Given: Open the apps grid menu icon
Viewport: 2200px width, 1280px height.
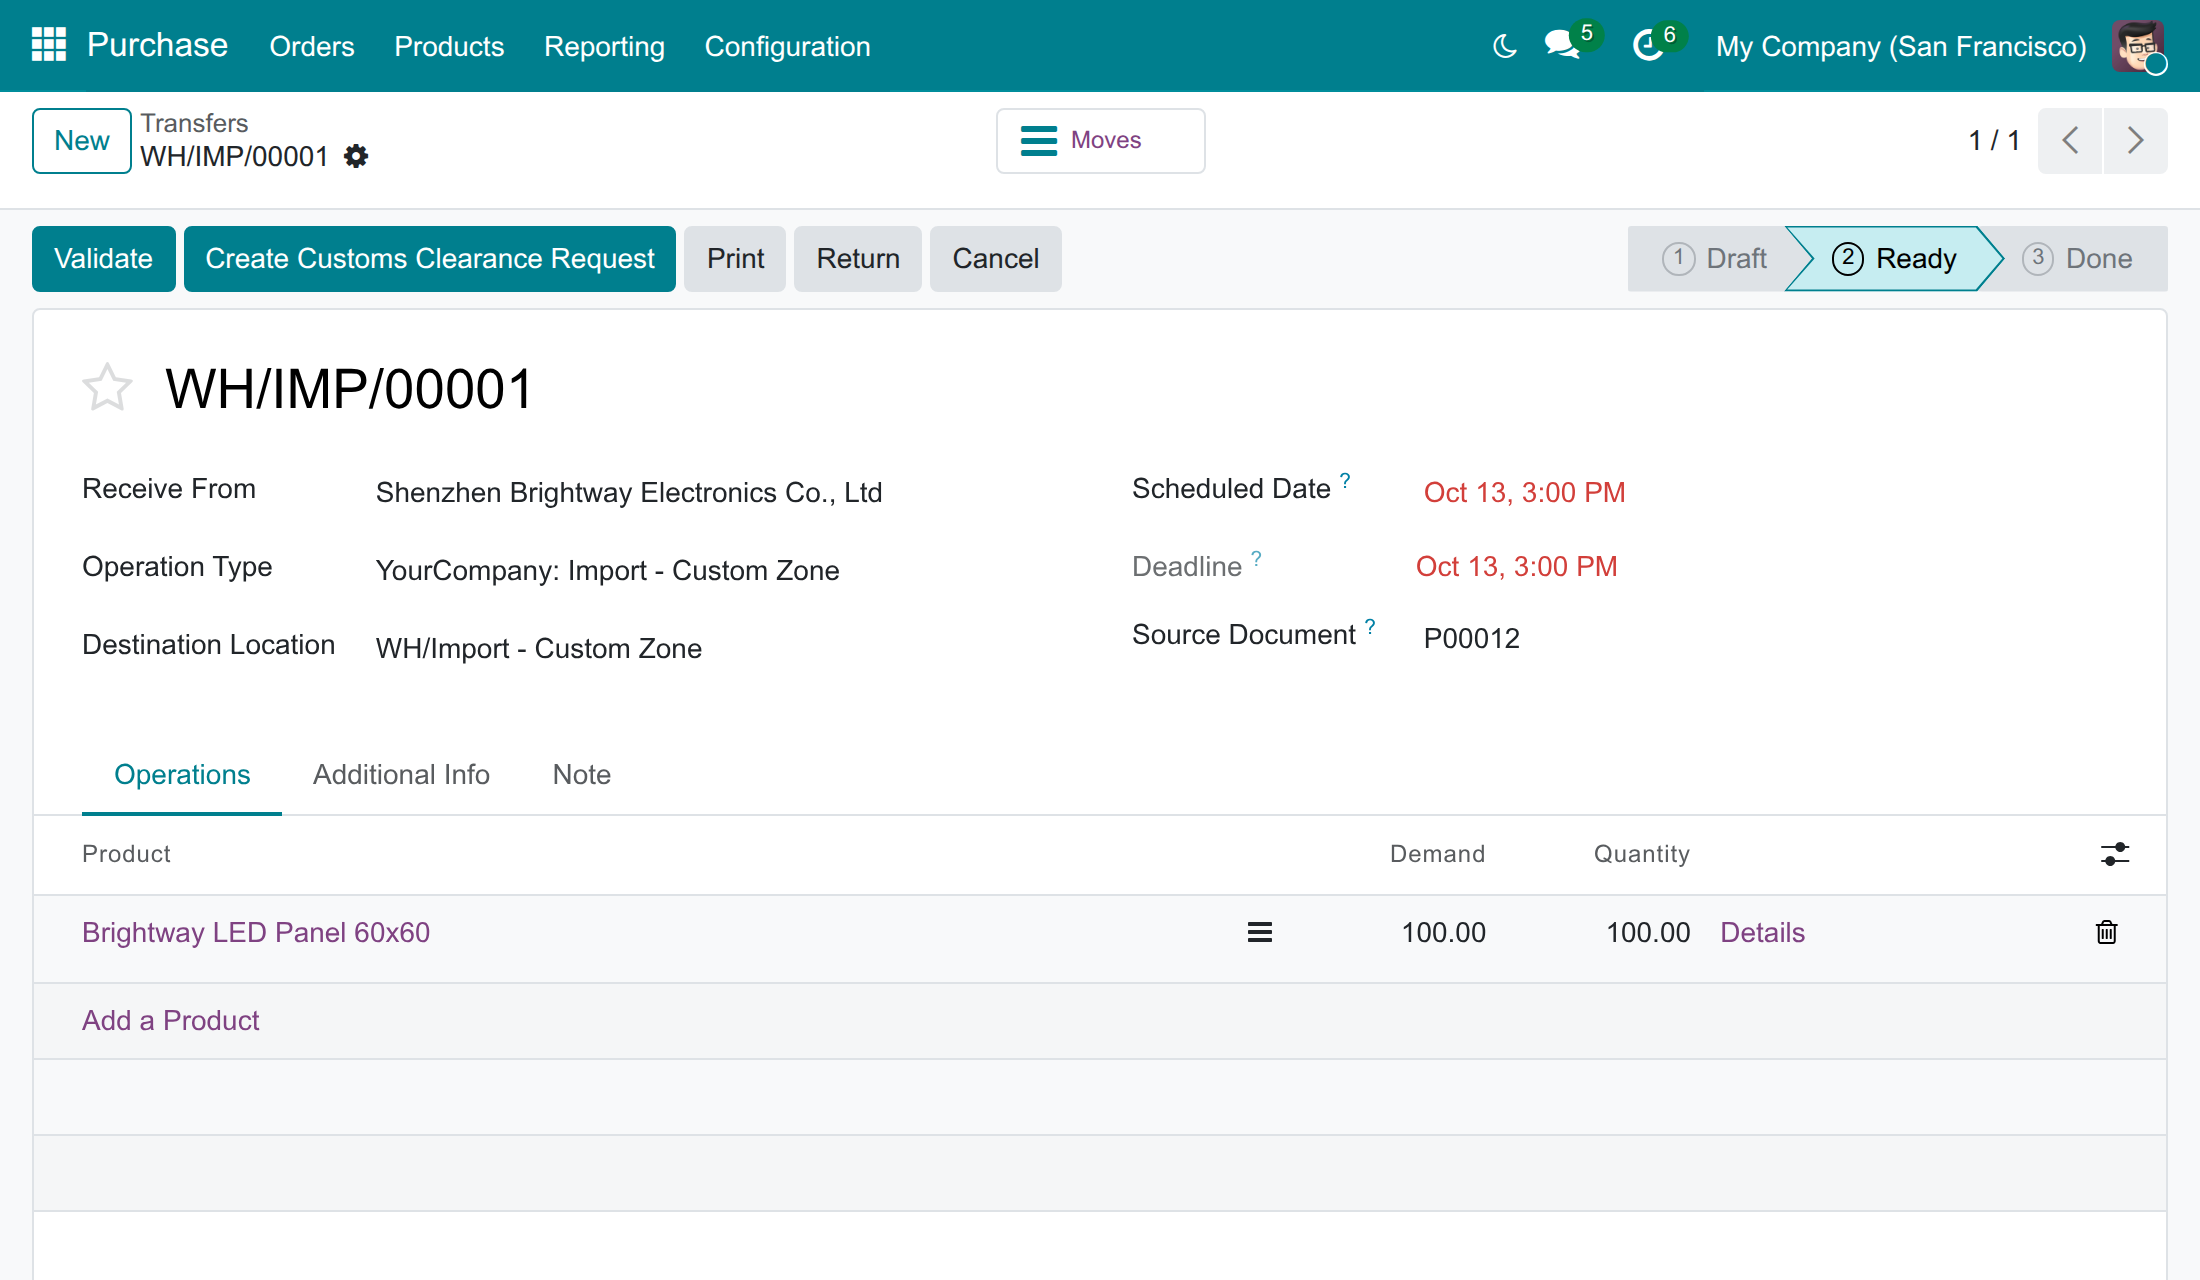Looking at the screenshot, I should click(x=49, y=45).
